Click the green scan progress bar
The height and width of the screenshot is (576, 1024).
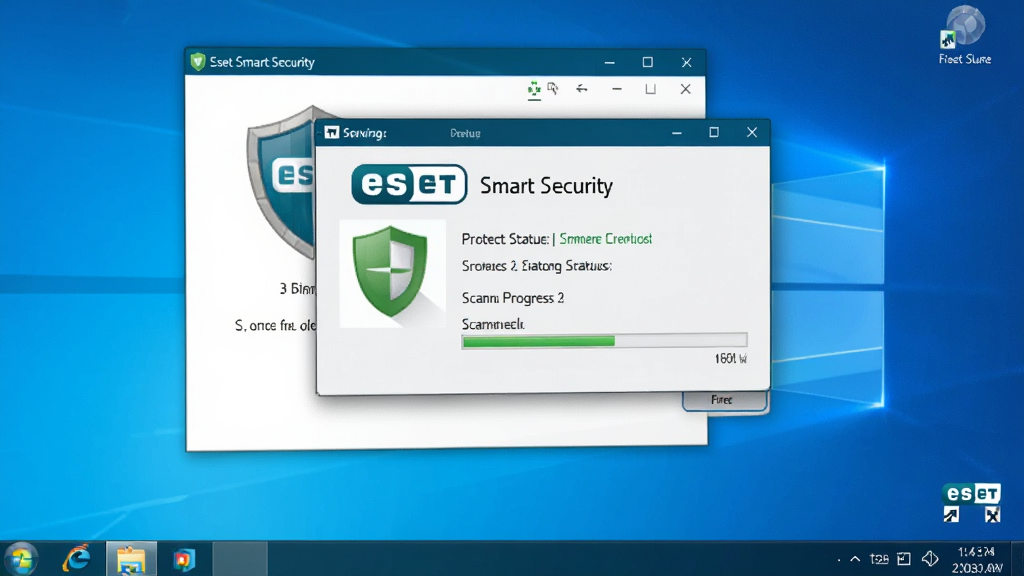(x=604, y=341)
